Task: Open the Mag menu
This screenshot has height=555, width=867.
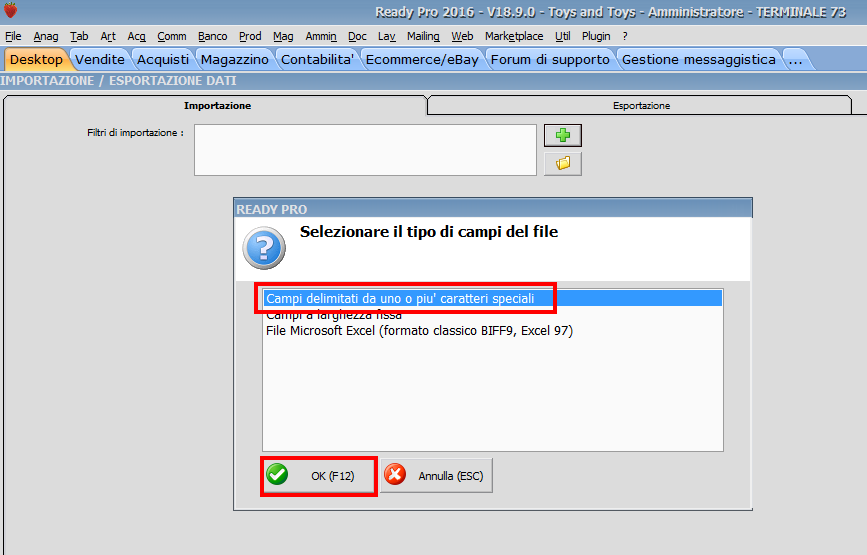Action: tap(283, 36)
